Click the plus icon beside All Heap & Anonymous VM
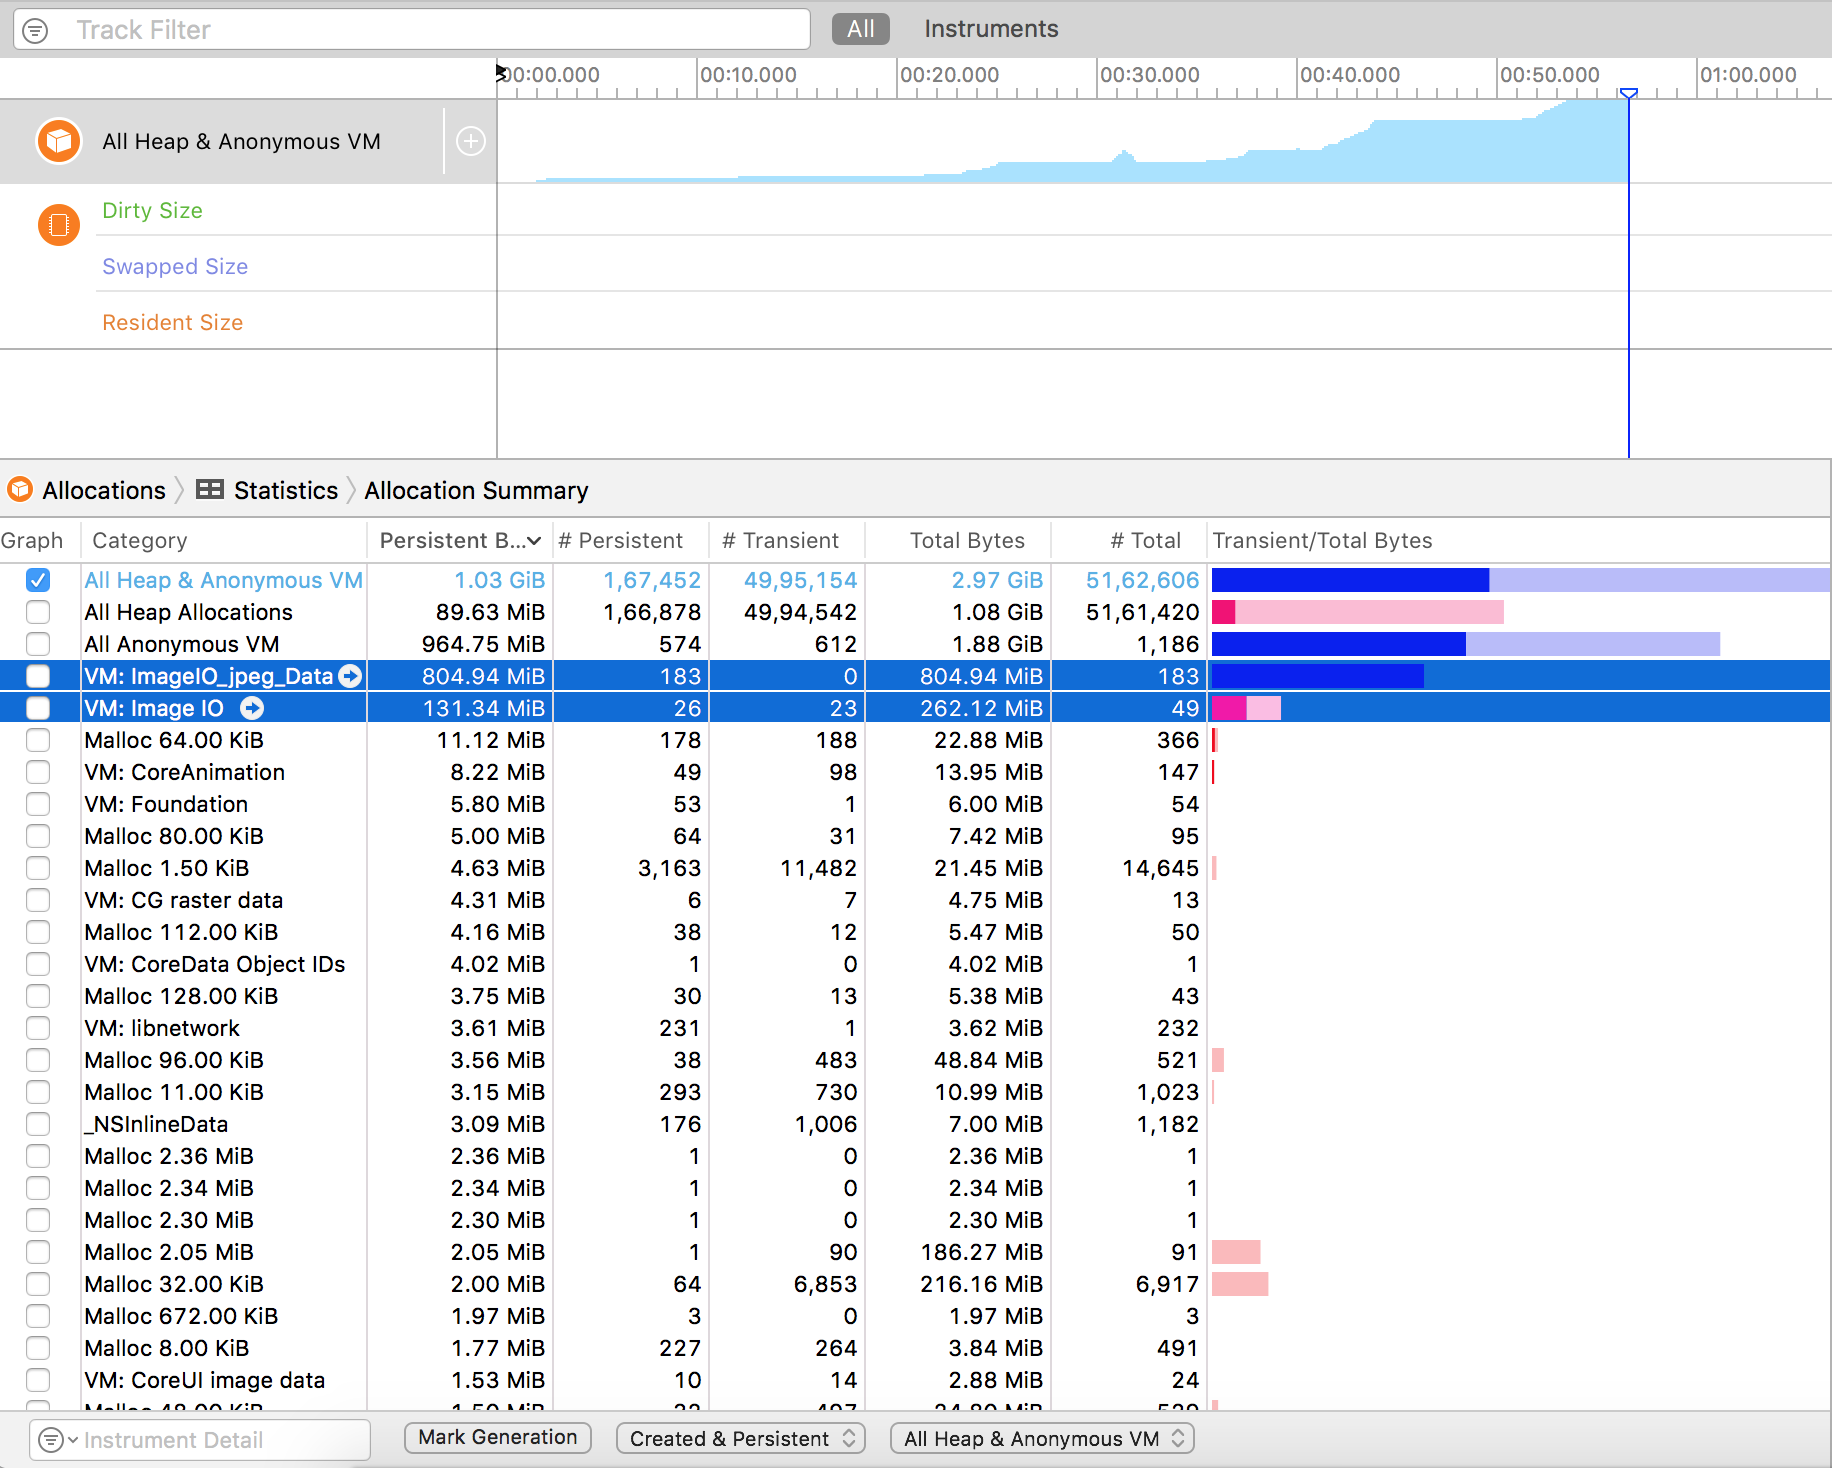The height and width of the screenshot is (1468, 1832). click(x=470, y=141)
